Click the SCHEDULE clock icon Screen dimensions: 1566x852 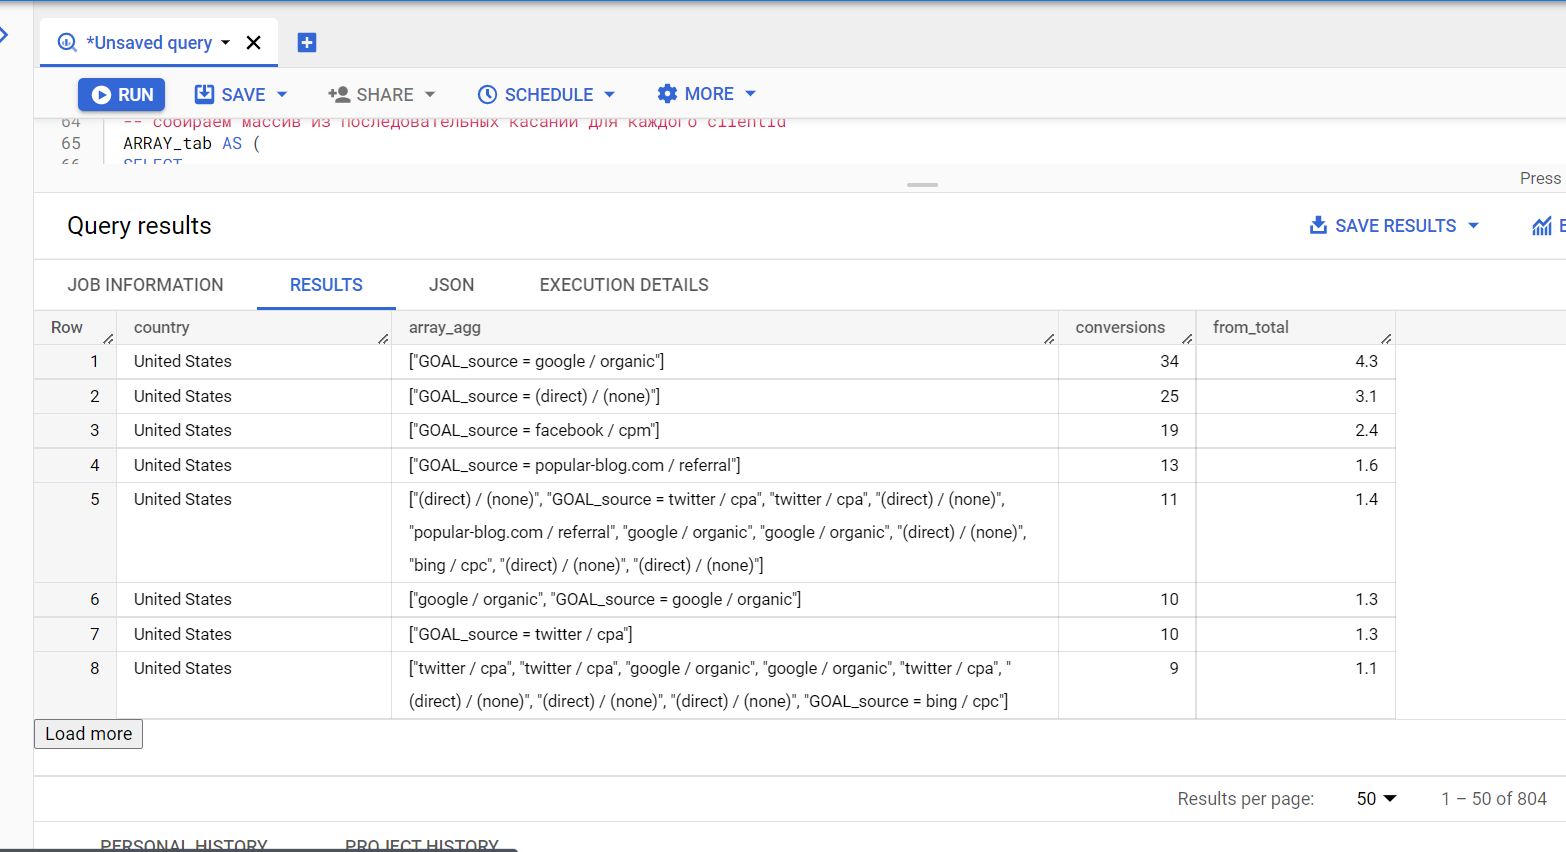tap(487, 94)
